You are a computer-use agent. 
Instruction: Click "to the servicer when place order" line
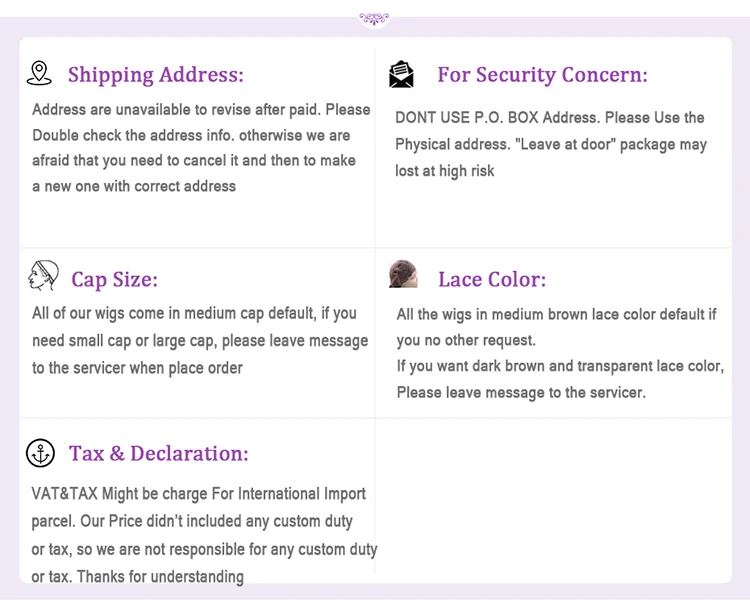(x=137, y=368)
